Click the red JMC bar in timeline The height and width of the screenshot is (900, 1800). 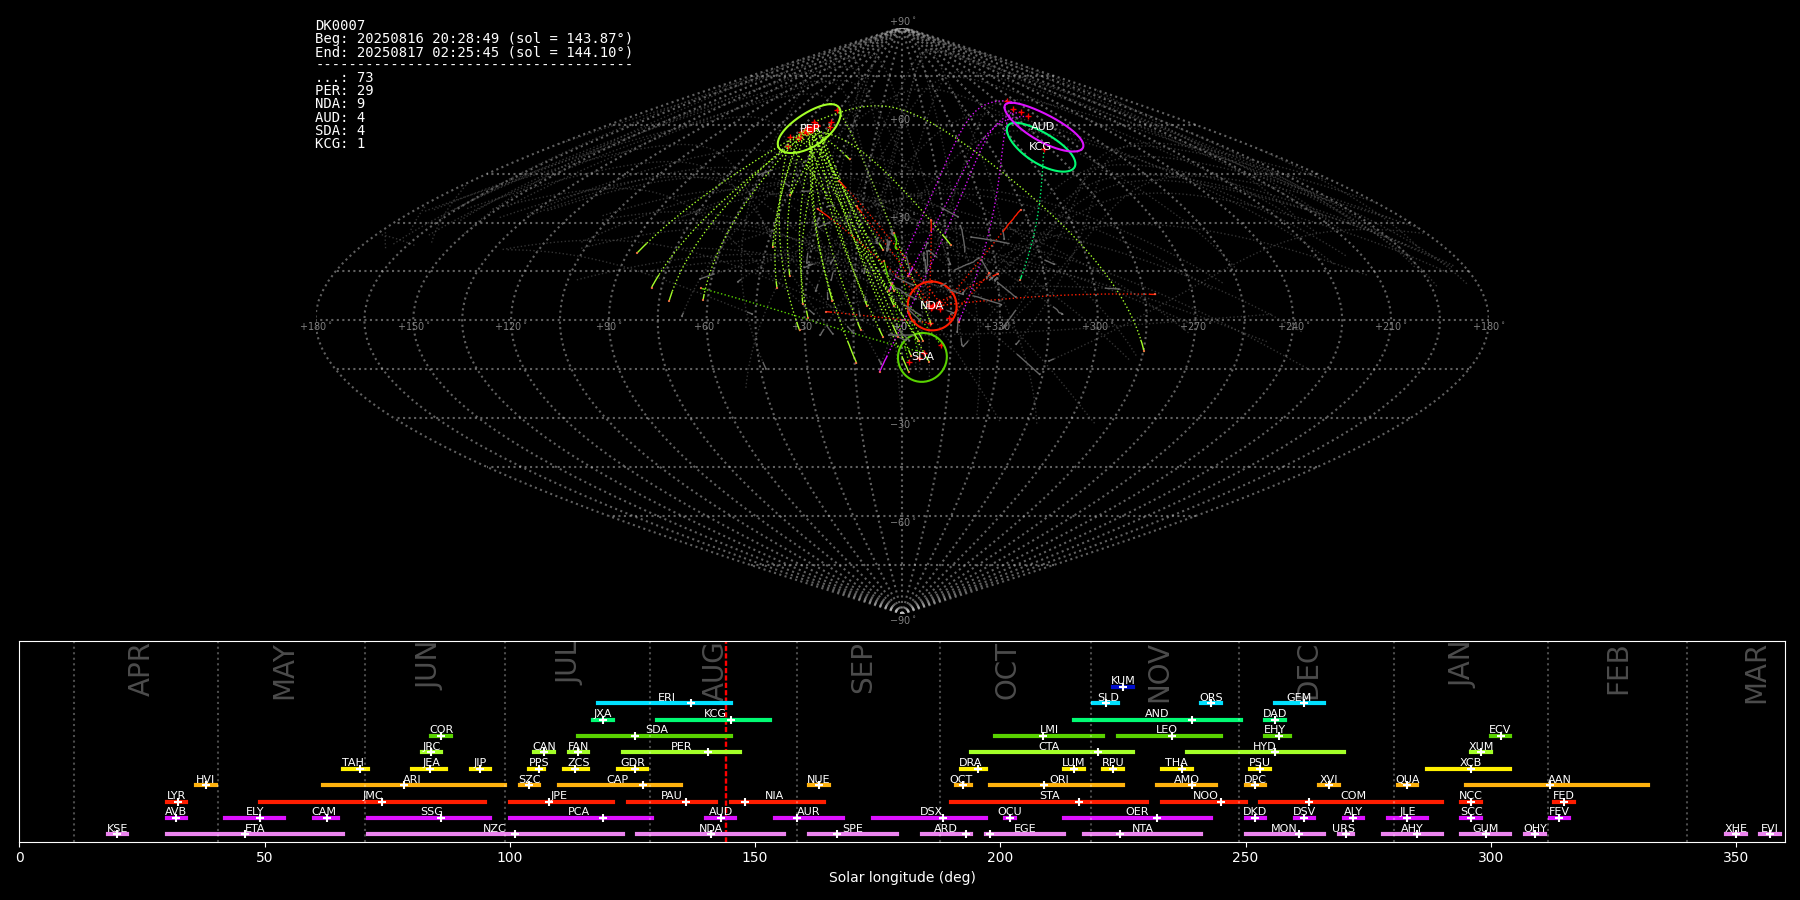[x=373, y=802]
